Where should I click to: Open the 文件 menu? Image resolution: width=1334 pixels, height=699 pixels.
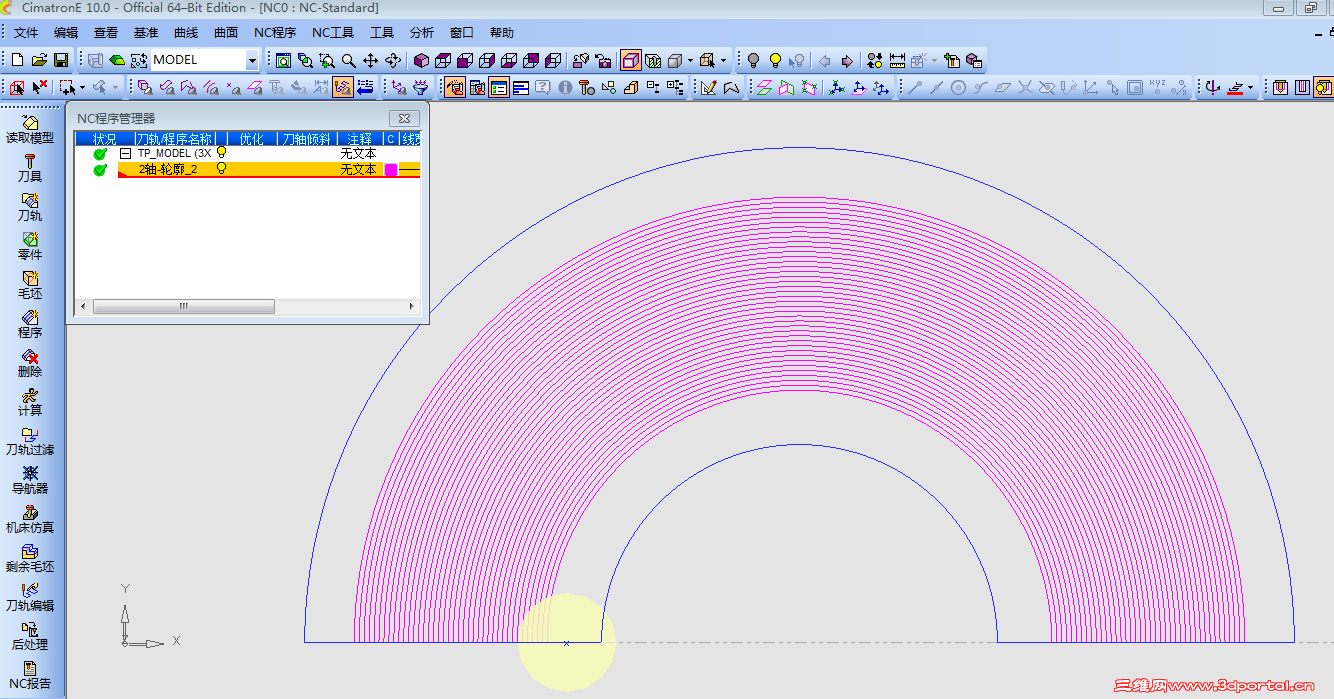tap(26, 33)
